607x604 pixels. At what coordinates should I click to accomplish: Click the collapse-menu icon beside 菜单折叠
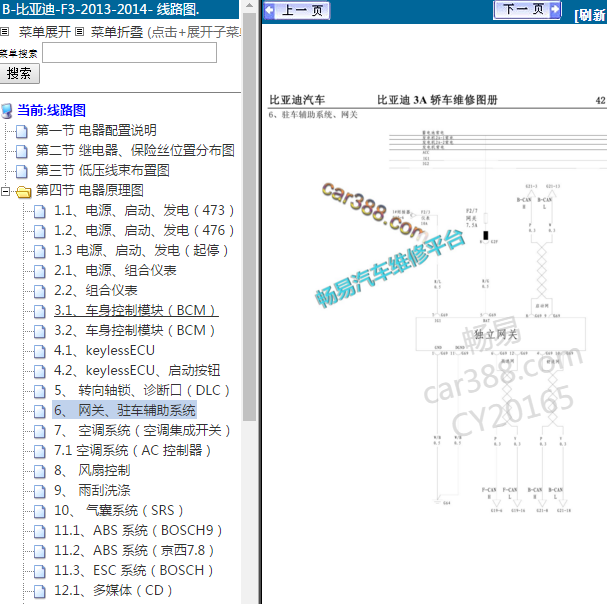point(79,32)
